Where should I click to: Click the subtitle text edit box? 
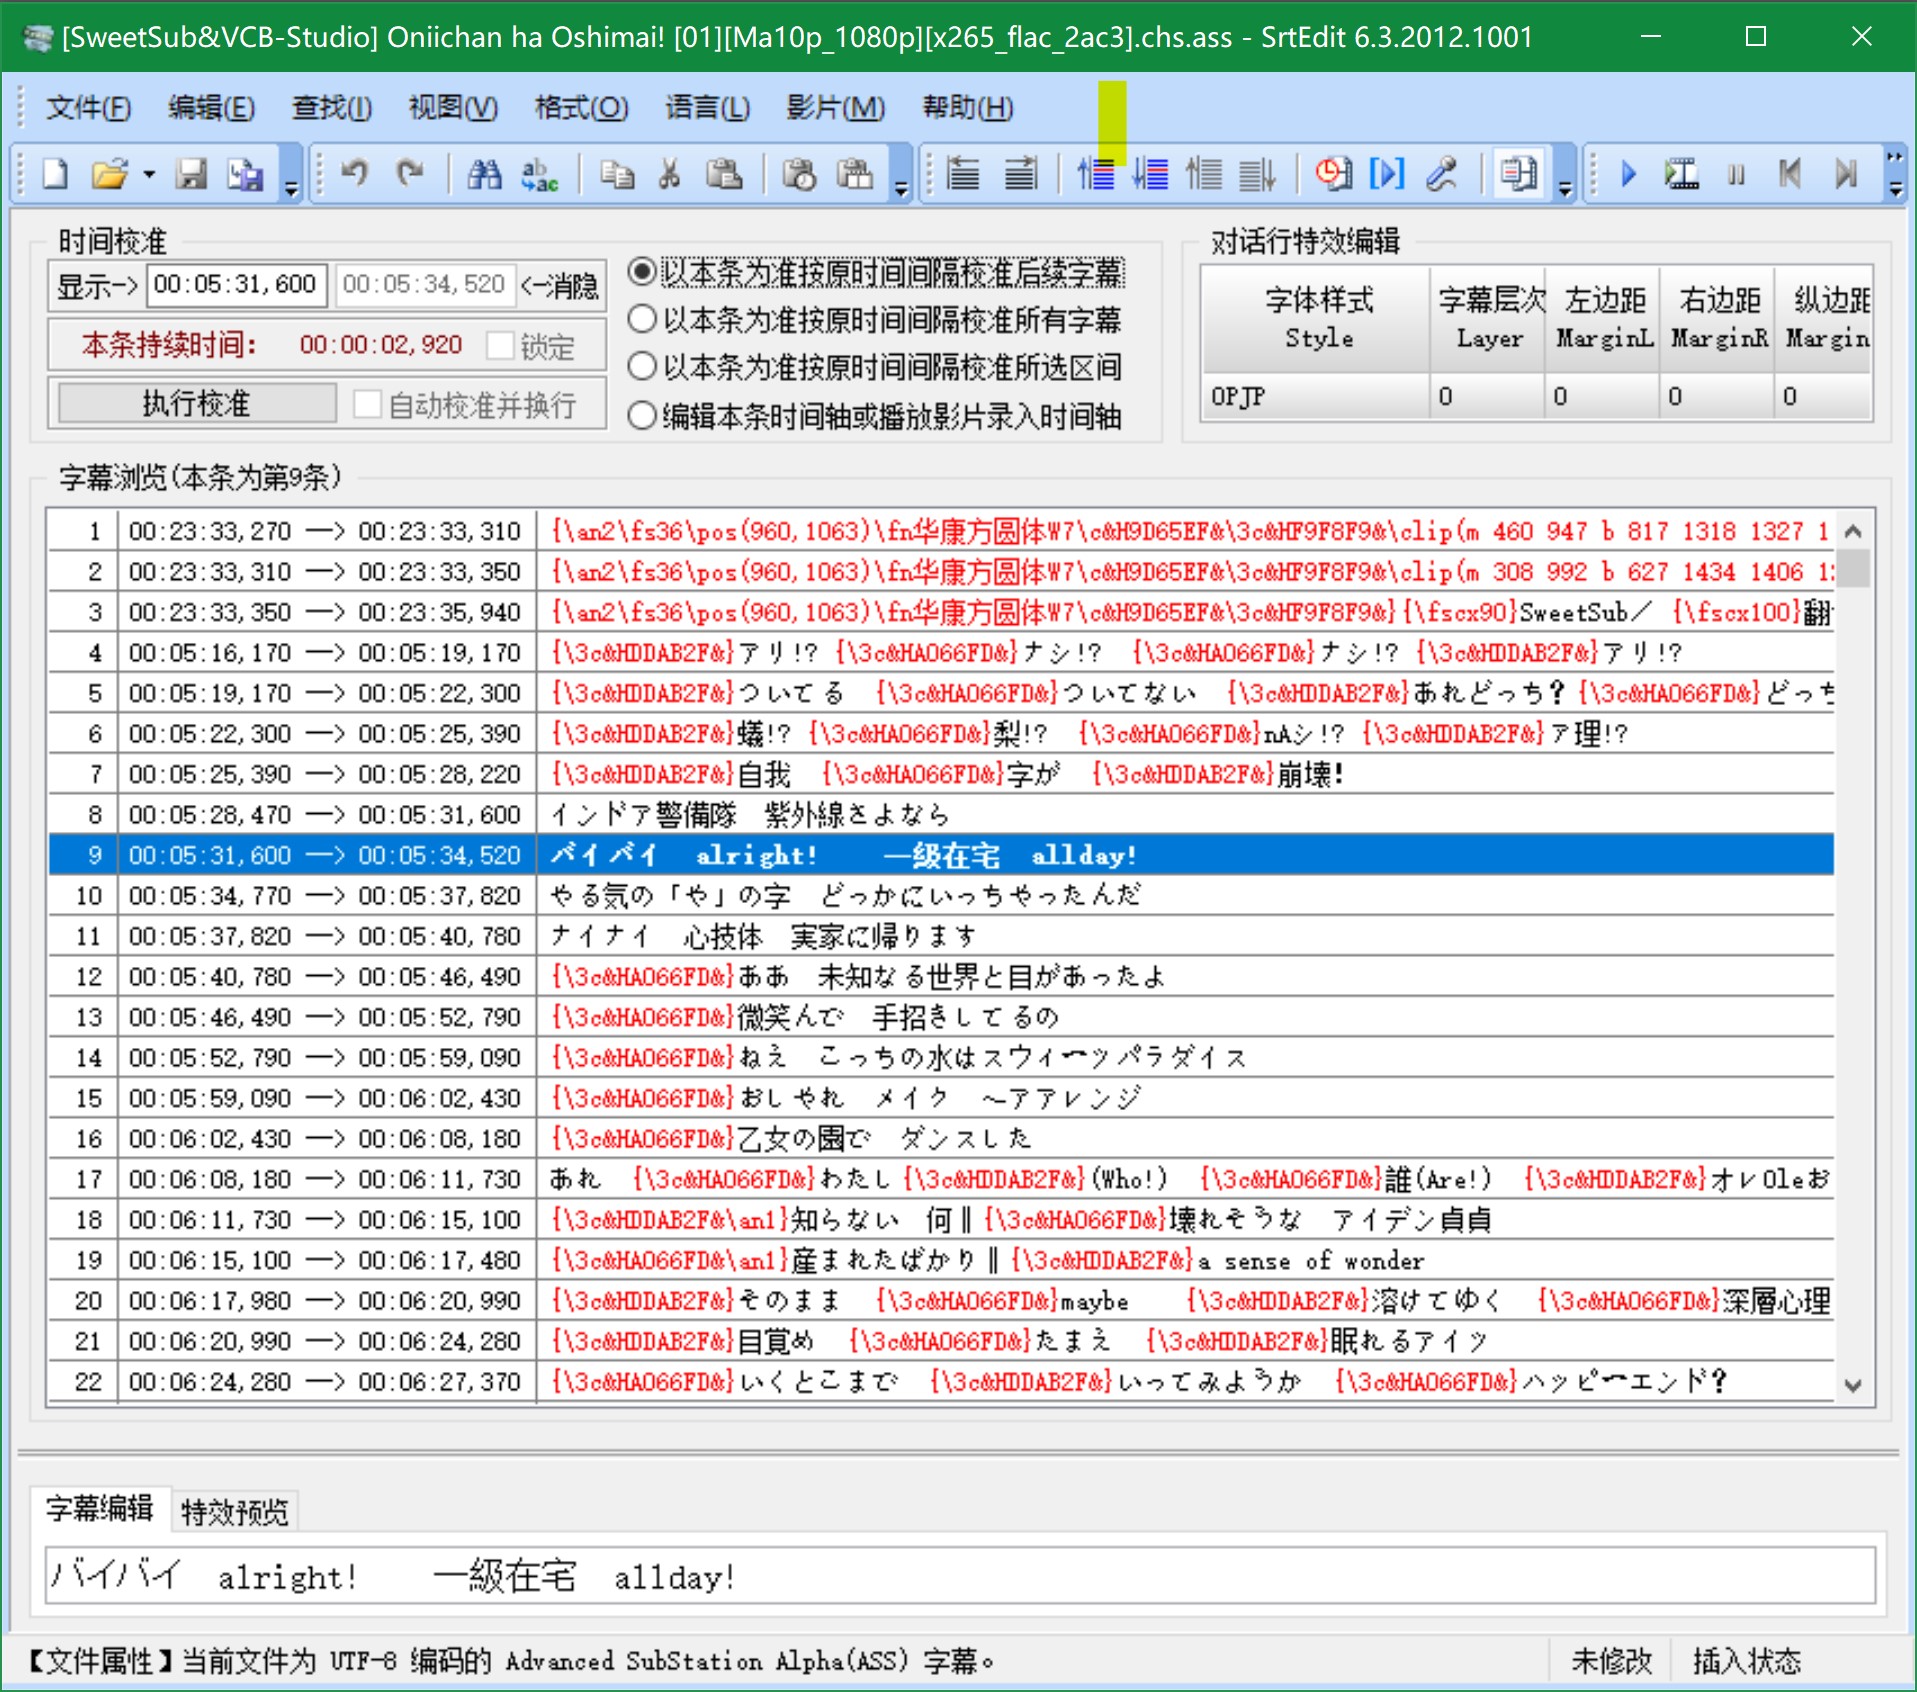[x=960, y=1576]
